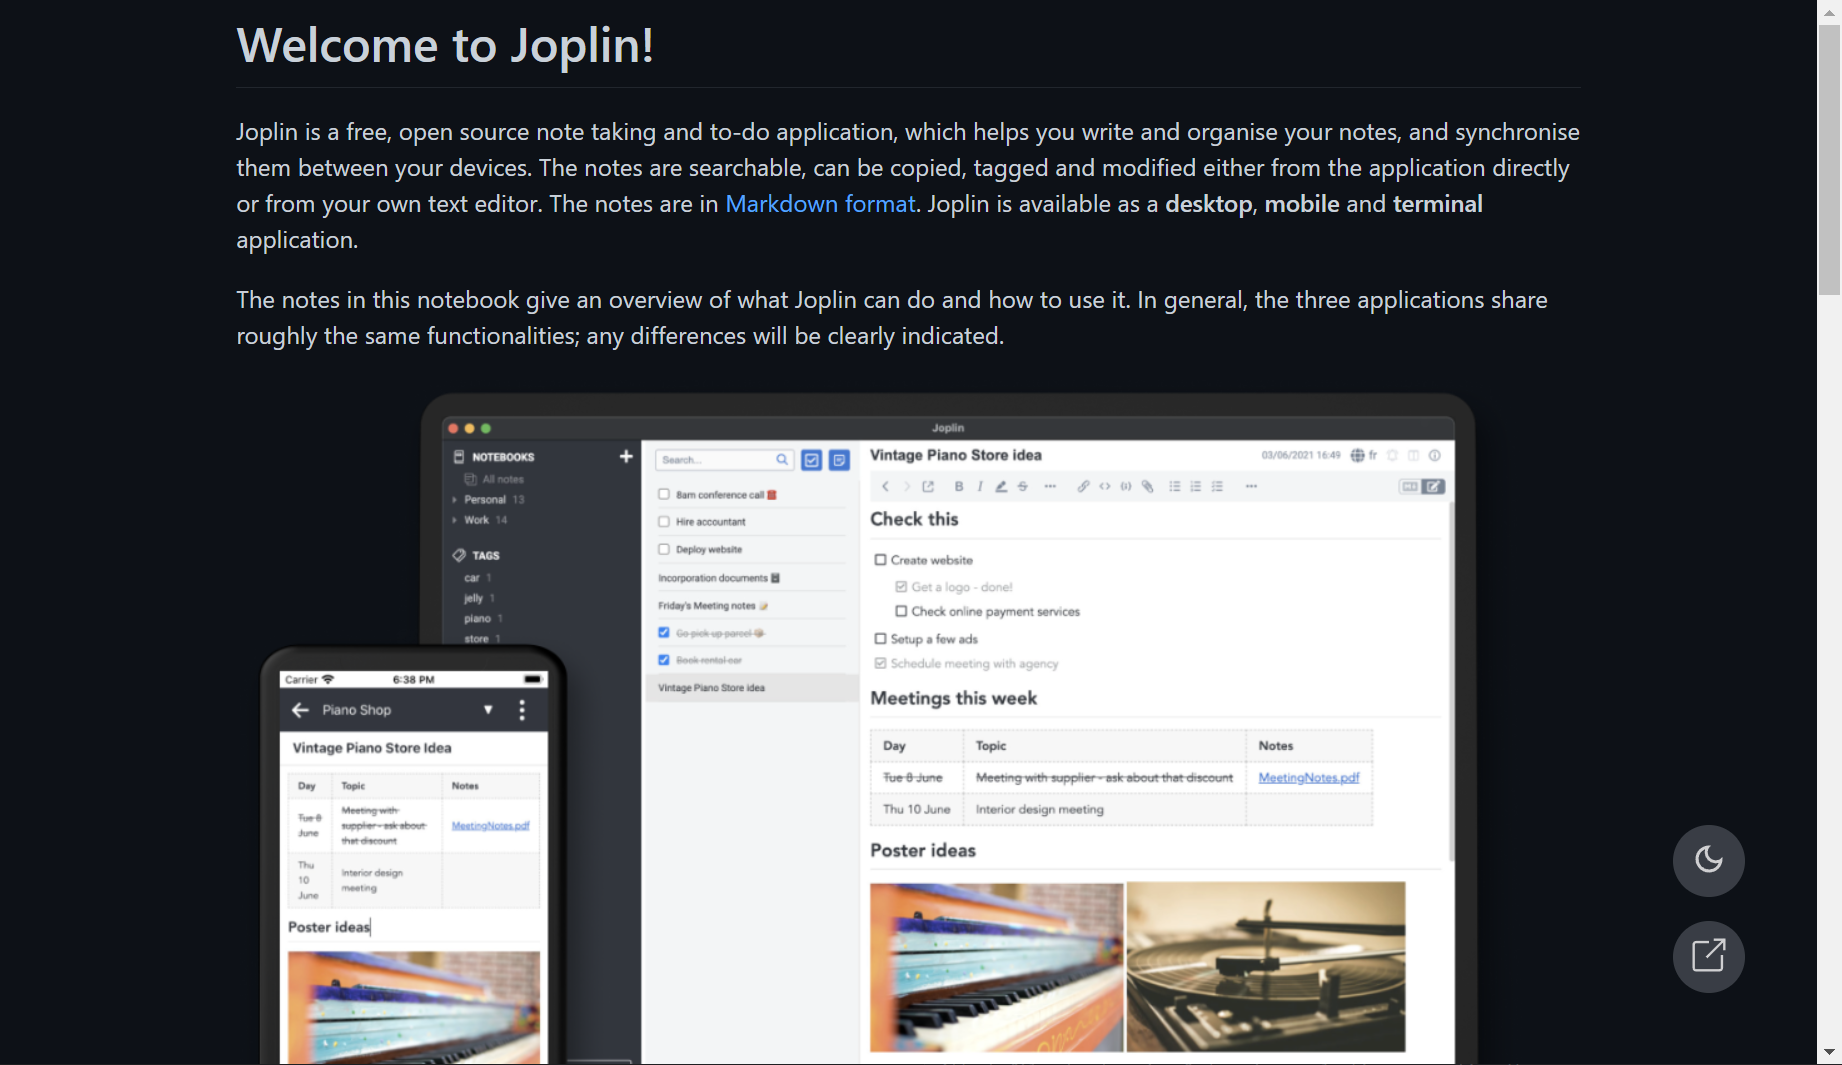Select "Friday's Meeting notes" in pictured note list
1842x1065 pixels.
pyautogui.click(x=713, y=606)
